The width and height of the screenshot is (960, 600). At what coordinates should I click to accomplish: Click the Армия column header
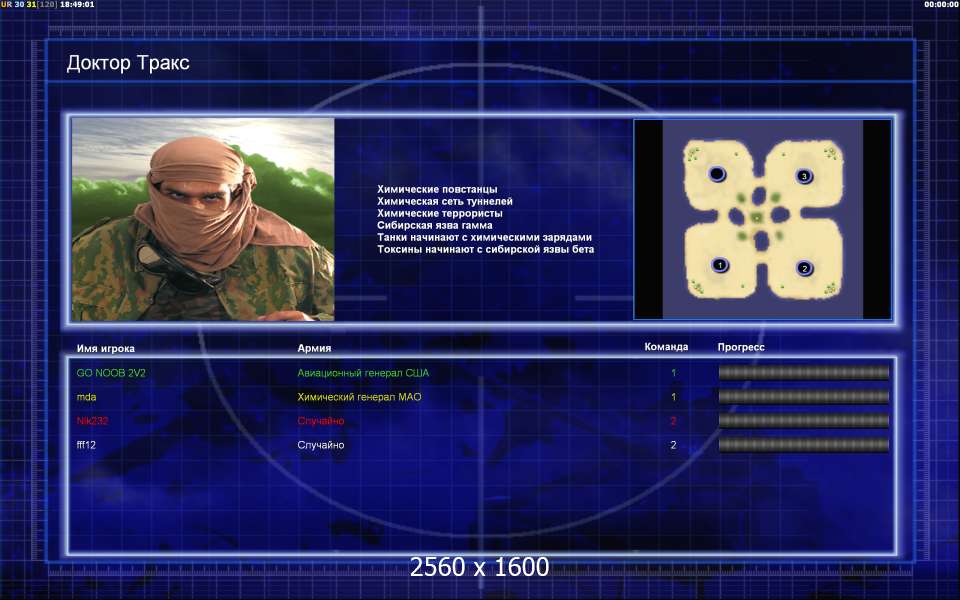(314, 348)
